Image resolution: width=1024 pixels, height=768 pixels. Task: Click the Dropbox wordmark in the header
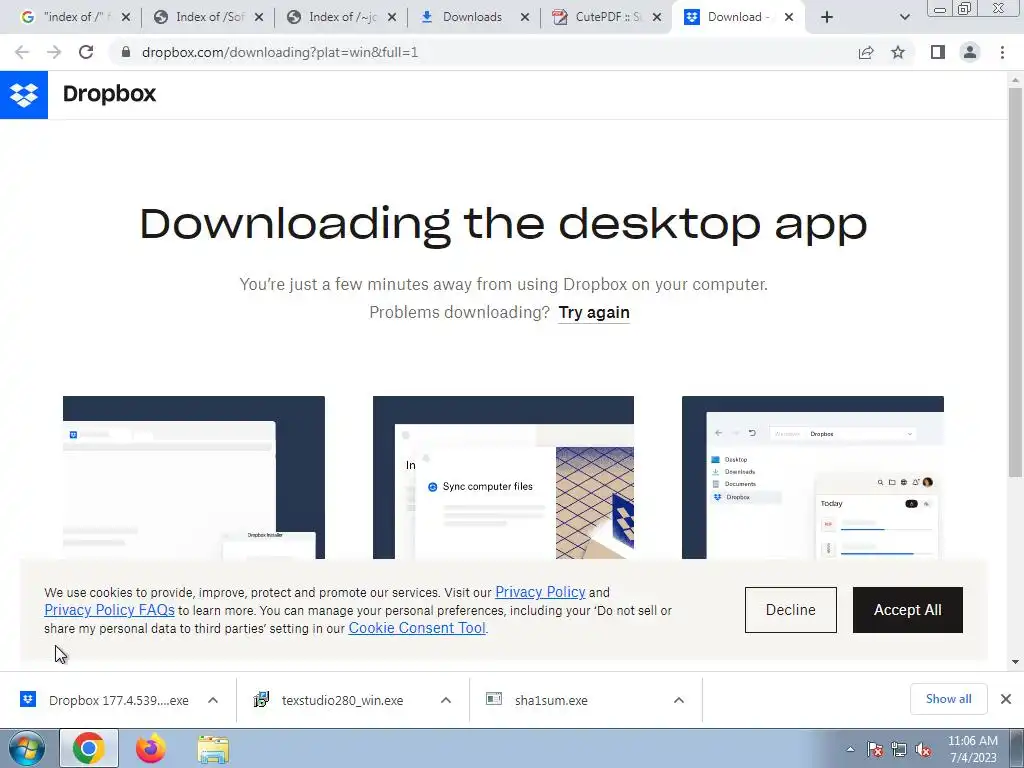(109, 94)
